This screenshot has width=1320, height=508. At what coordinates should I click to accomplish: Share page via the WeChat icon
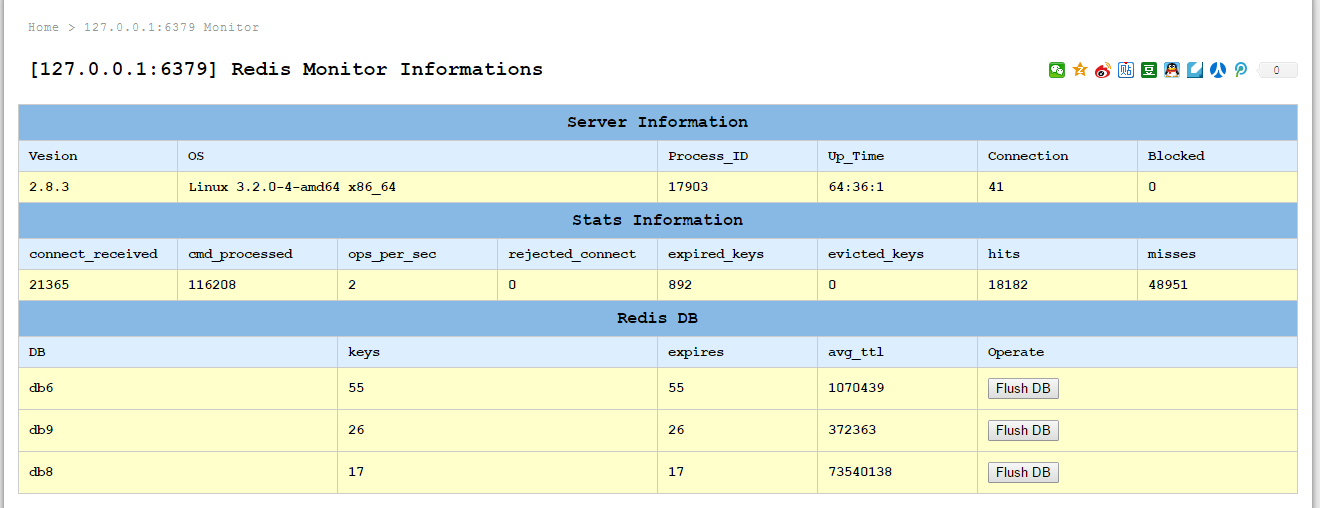click(1057, 70)
